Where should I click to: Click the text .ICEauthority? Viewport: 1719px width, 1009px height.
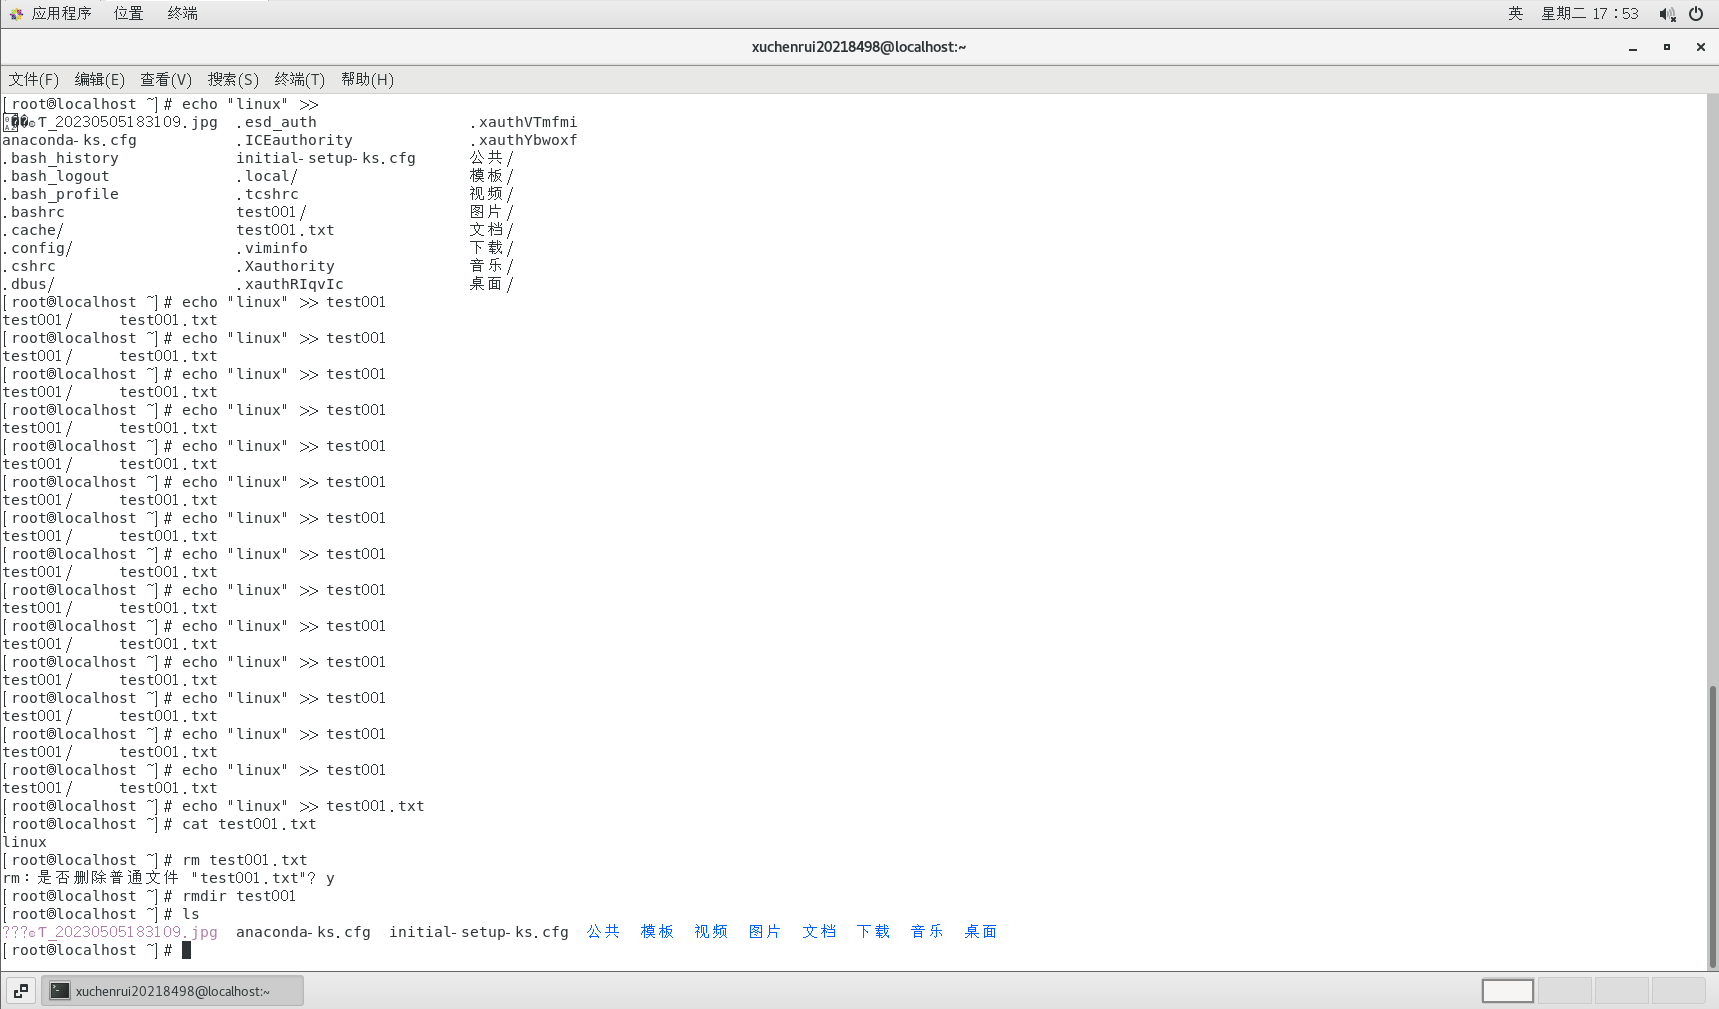pyautogui.click(x=294, y=140)
